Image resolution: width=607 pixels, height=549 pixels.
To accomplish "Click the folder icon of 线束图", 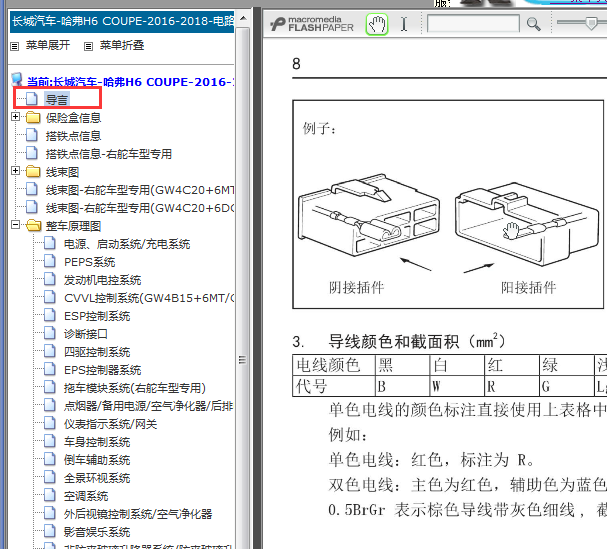I will click(33, 172).
